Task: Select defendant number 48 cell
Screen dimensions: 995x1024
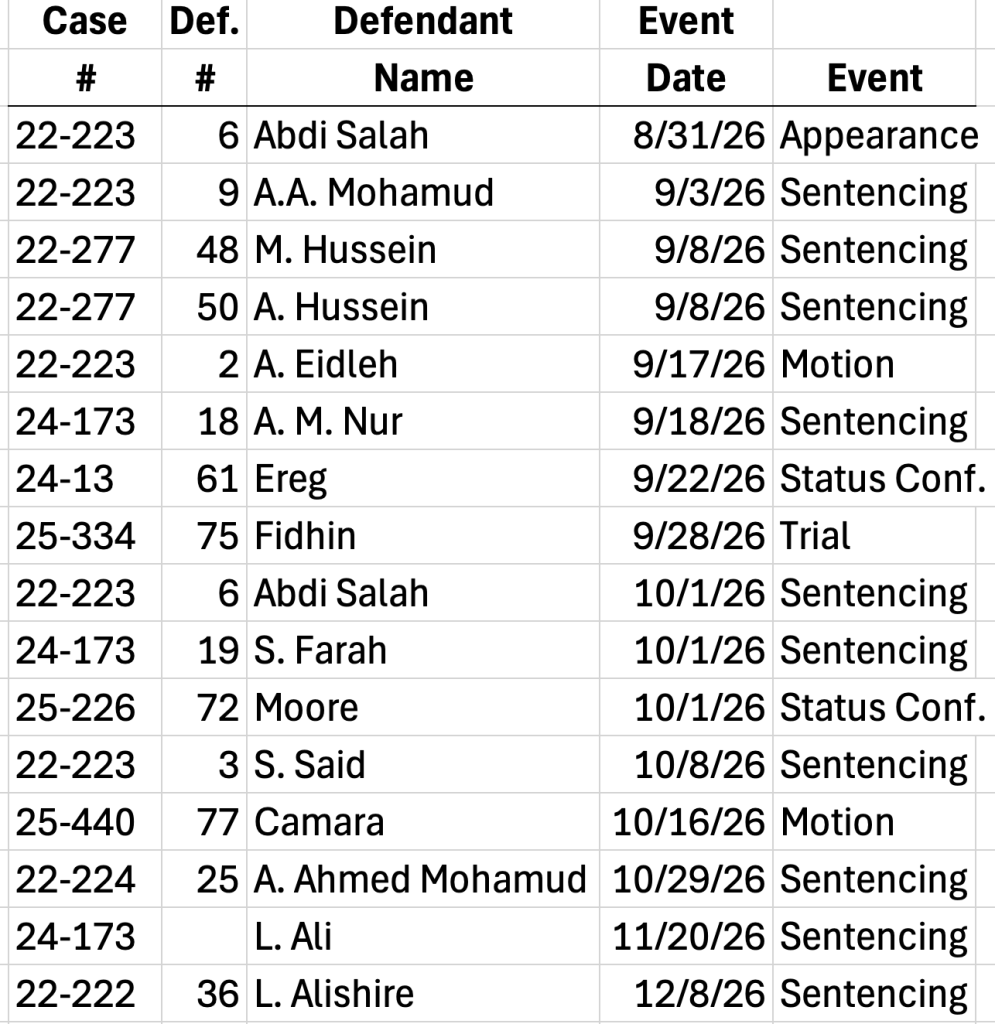Action: click(204, 249)
